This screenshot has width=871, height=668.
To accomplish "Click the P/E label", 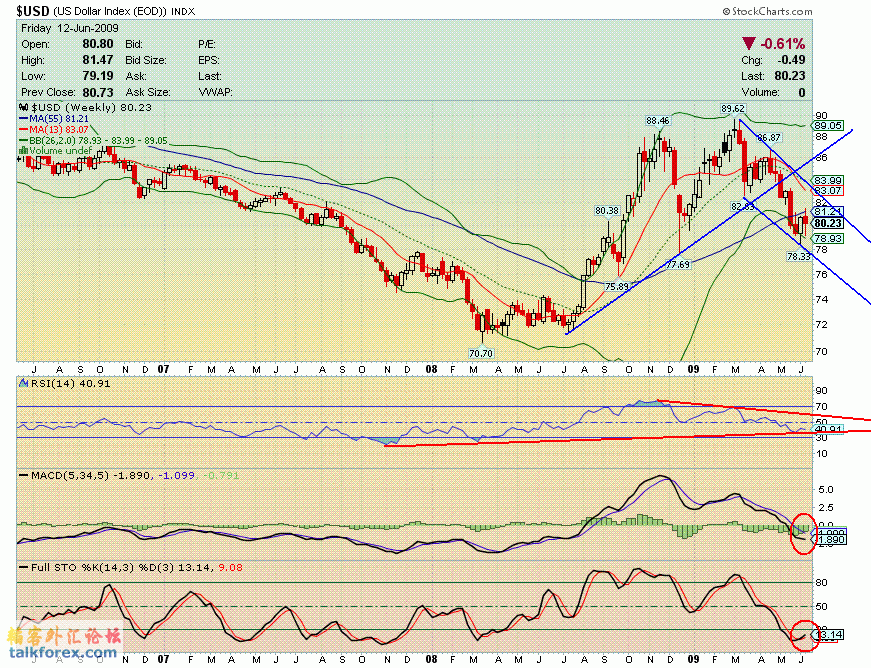I will pyautogui.click(x=207, y=44).
